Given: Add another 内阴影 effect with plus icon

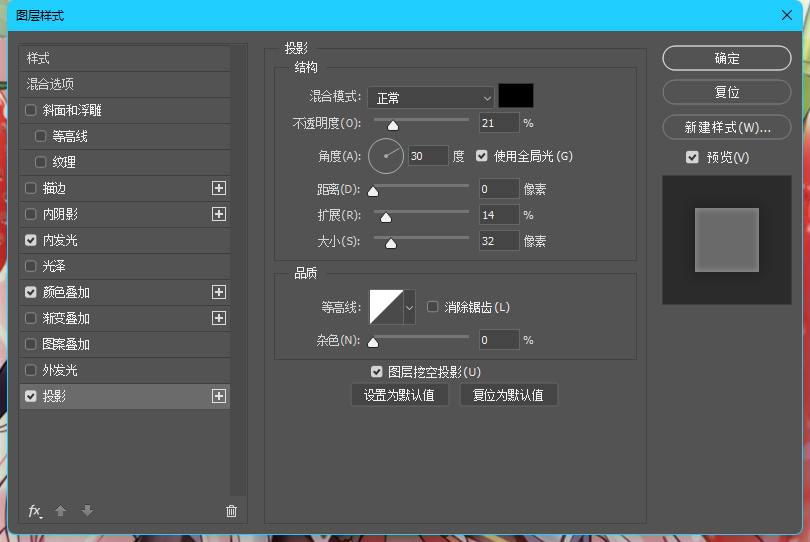Looking at the screenshot, I should coord(219,214).
